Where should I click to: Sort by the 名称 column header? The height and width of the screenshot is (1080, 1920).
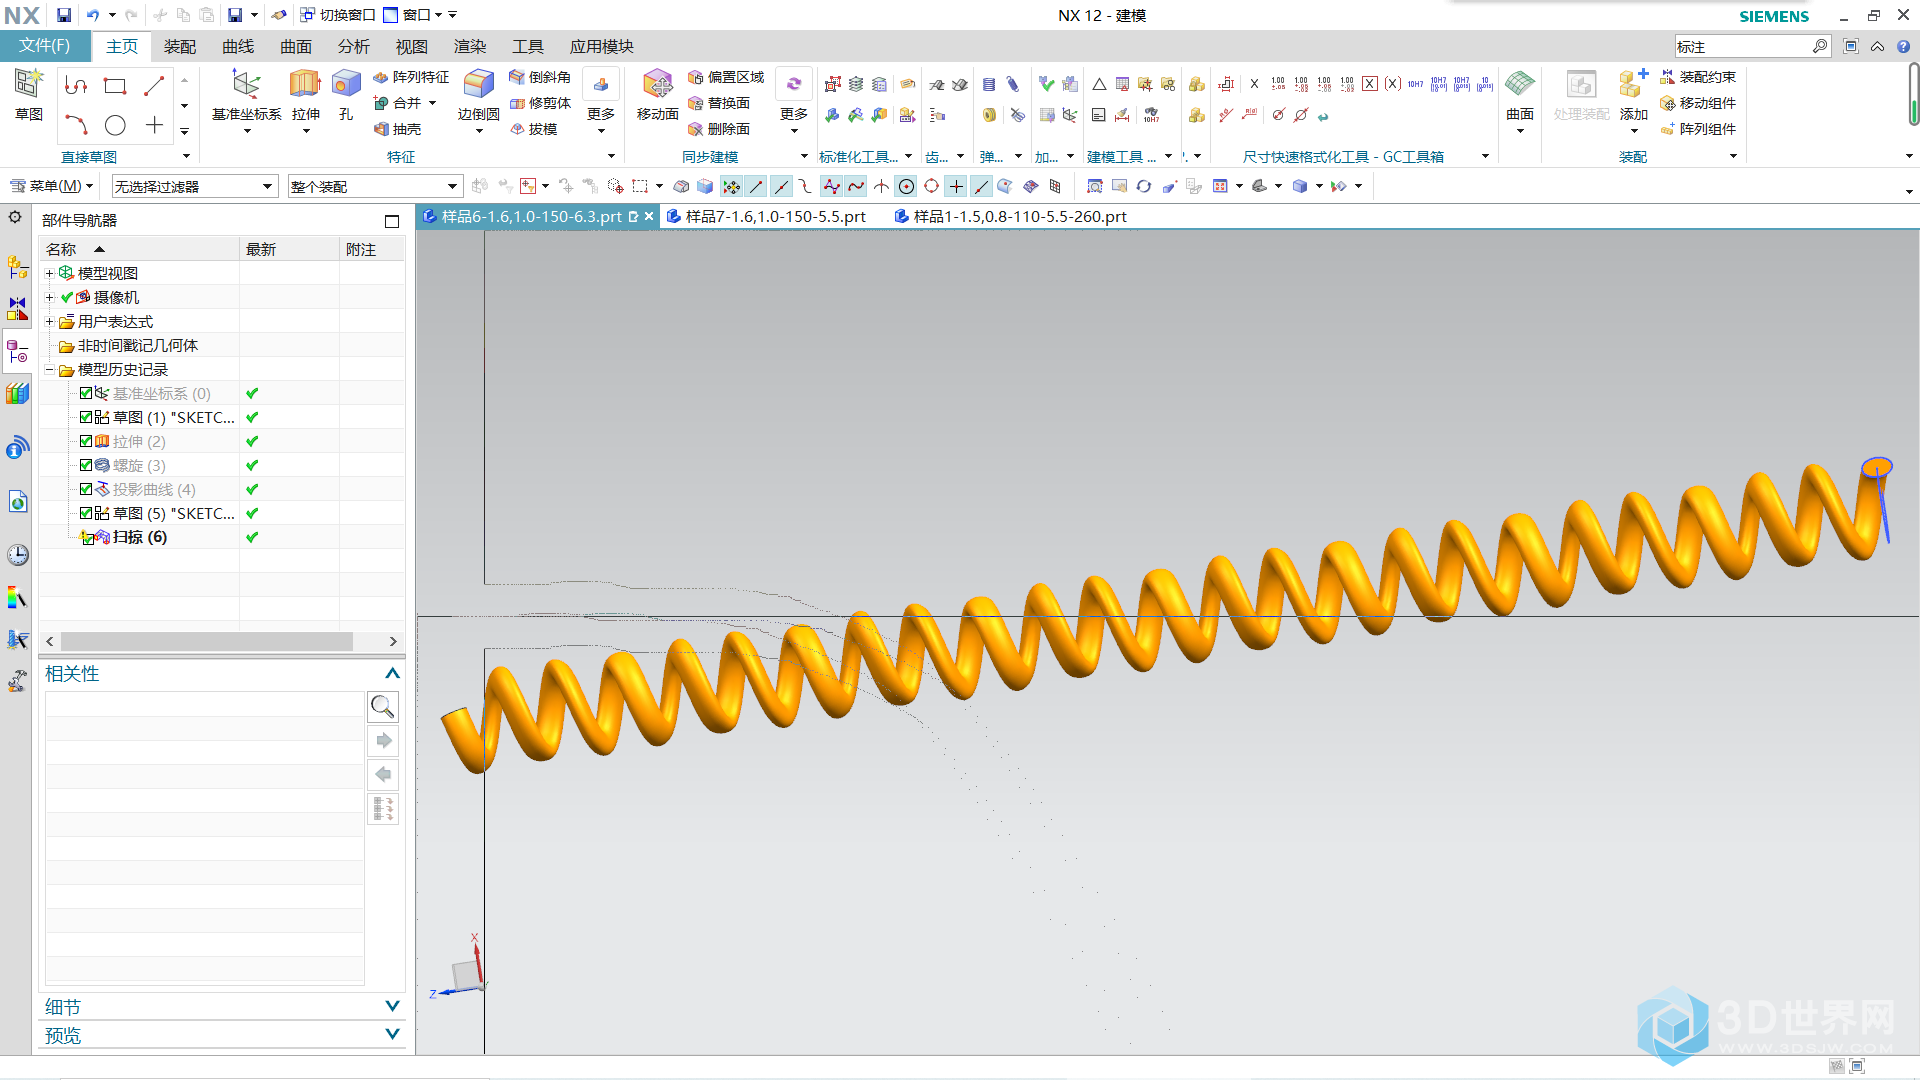[x=140, y=249]
